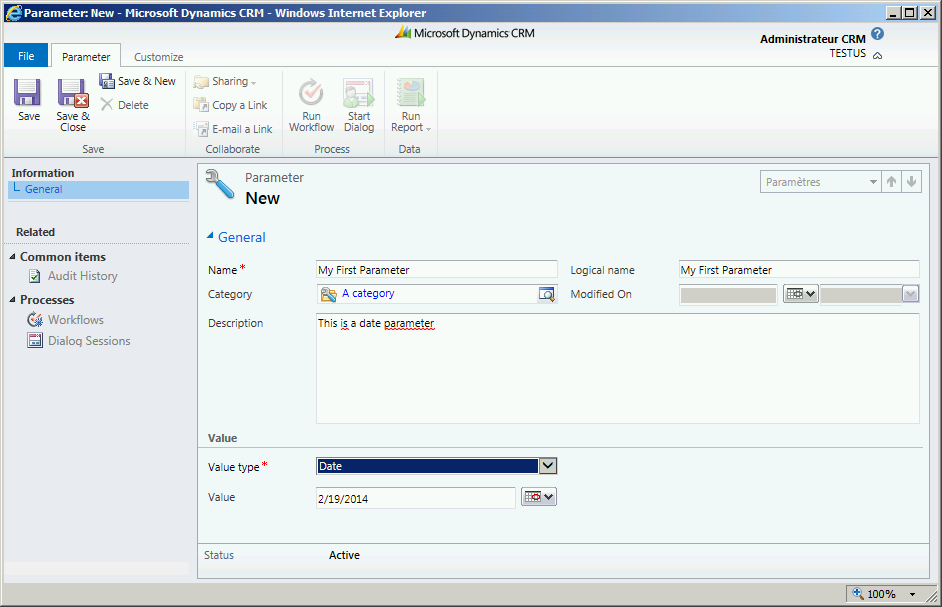This screenshot has width=942, height=607.
Task: Click the Category lookup search icon
Action: pos(546,294)
